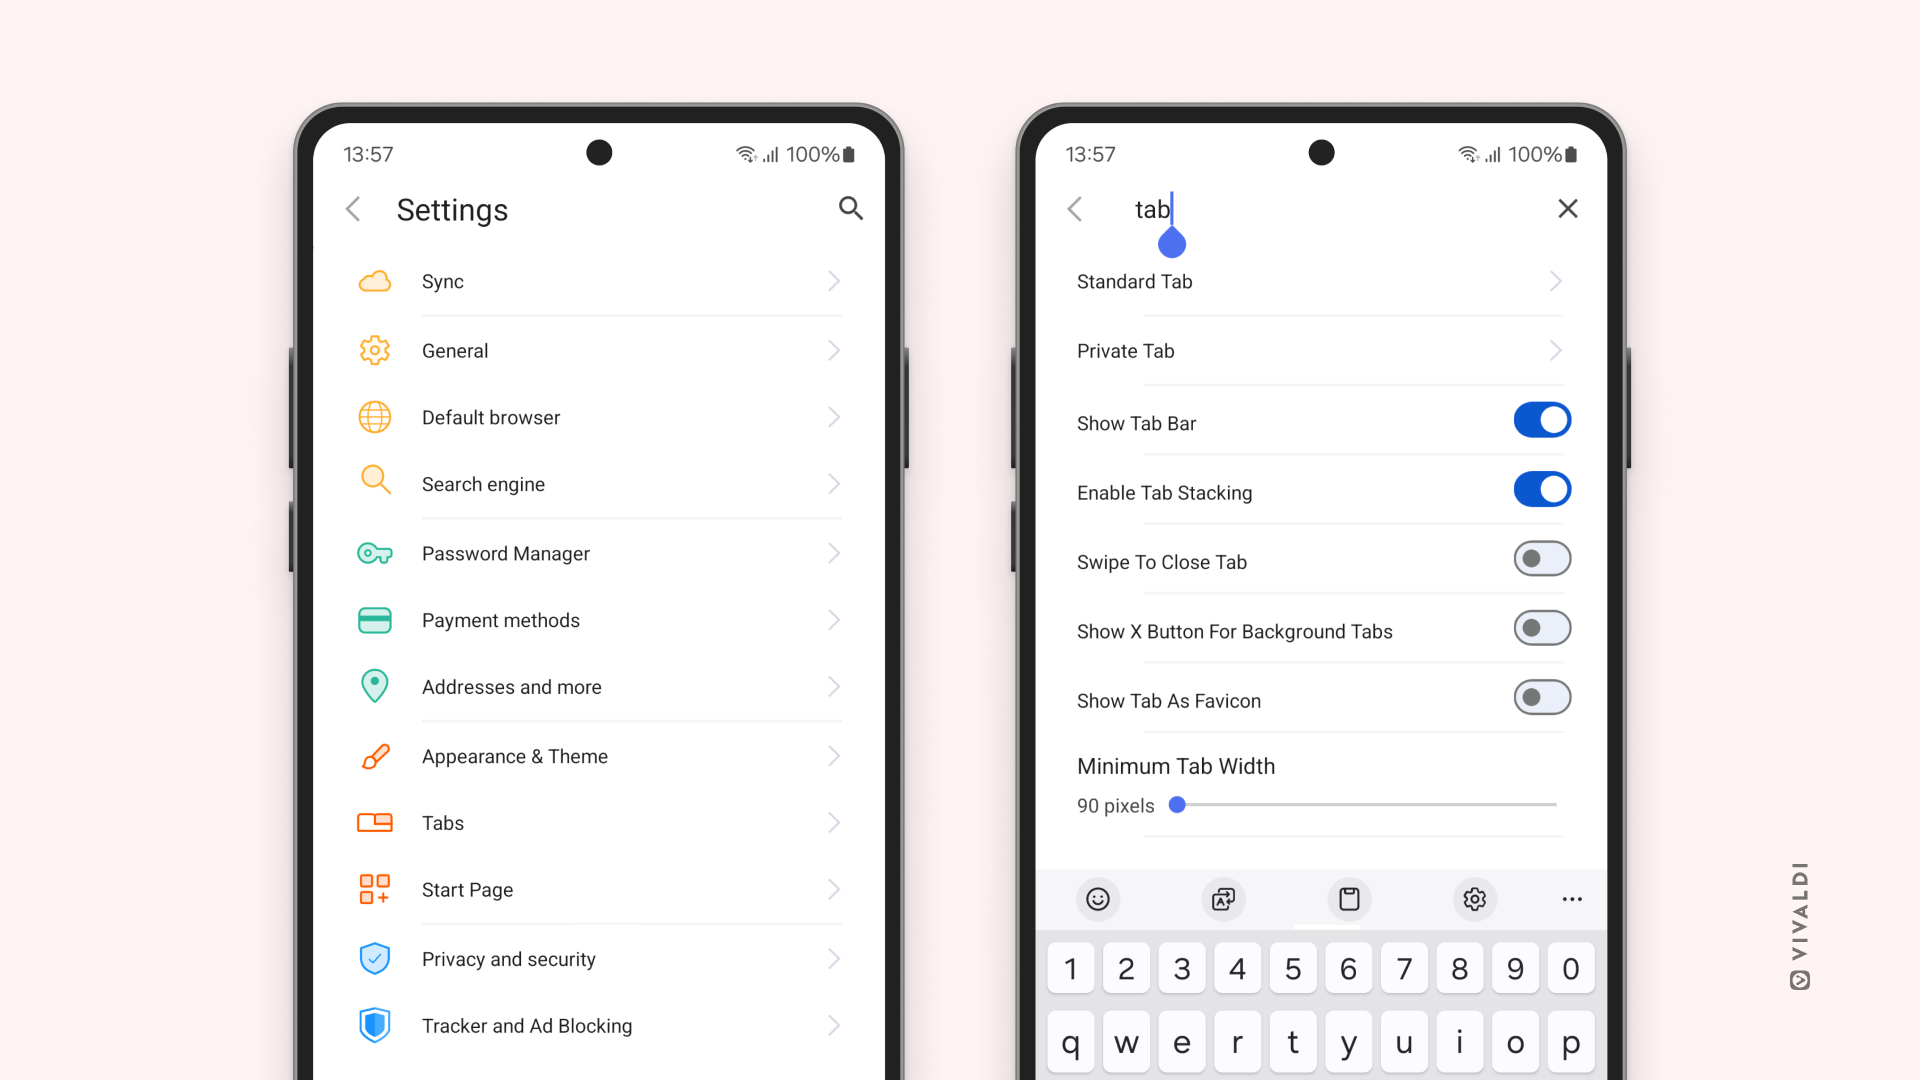Viewport: 1920px width, 1080px height.
Task: Open settings search with magnifier icon
Action: point(851,208)
